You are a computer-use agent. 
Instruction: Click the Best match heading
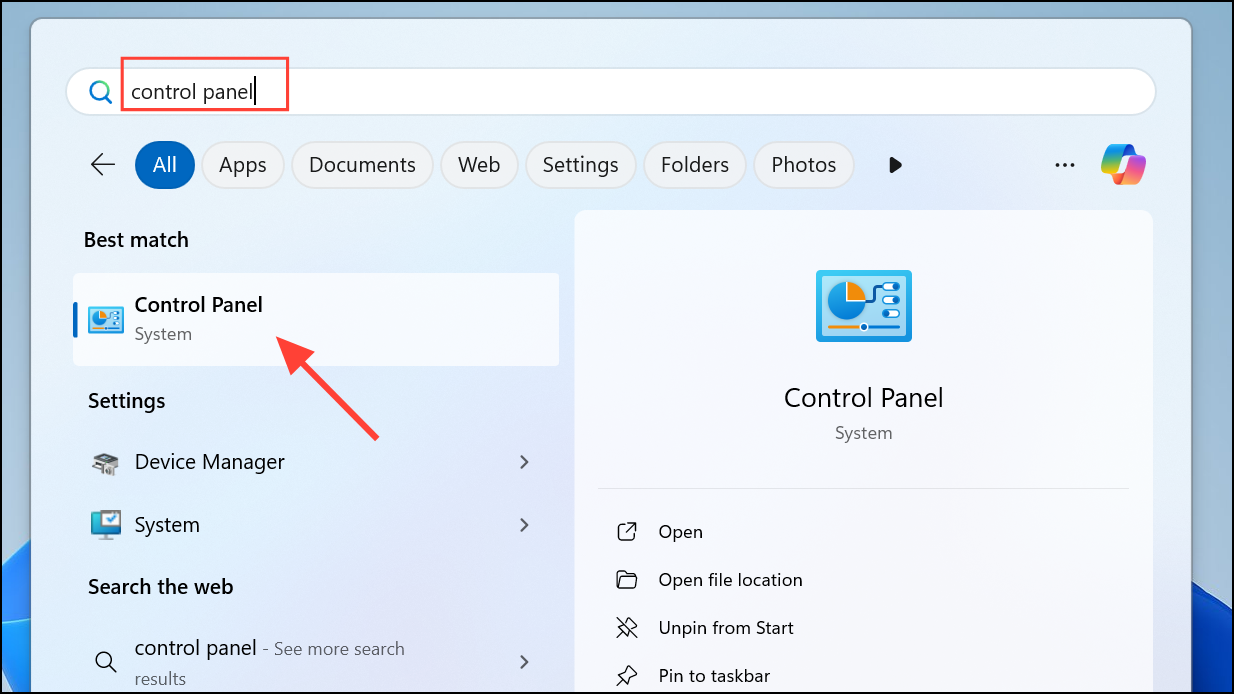coord(136,240)
